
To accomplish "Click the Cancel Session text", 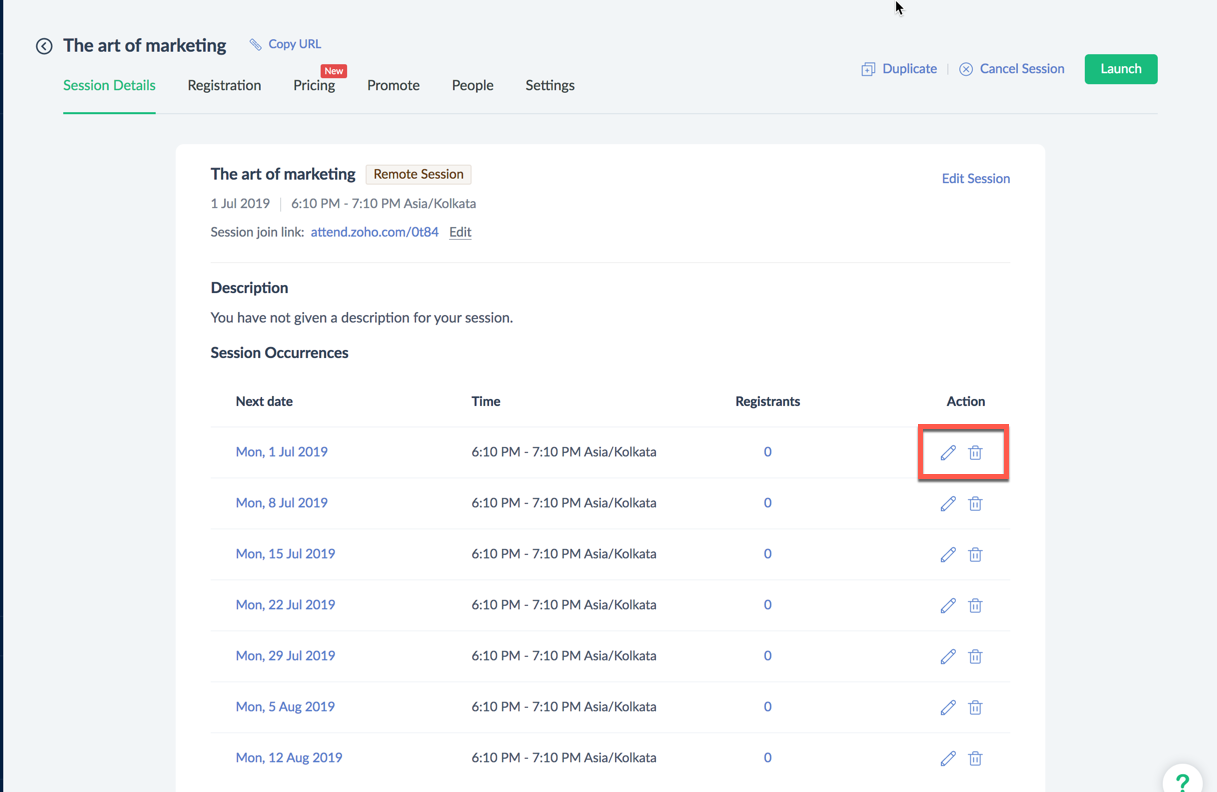I will point(1022,69).
